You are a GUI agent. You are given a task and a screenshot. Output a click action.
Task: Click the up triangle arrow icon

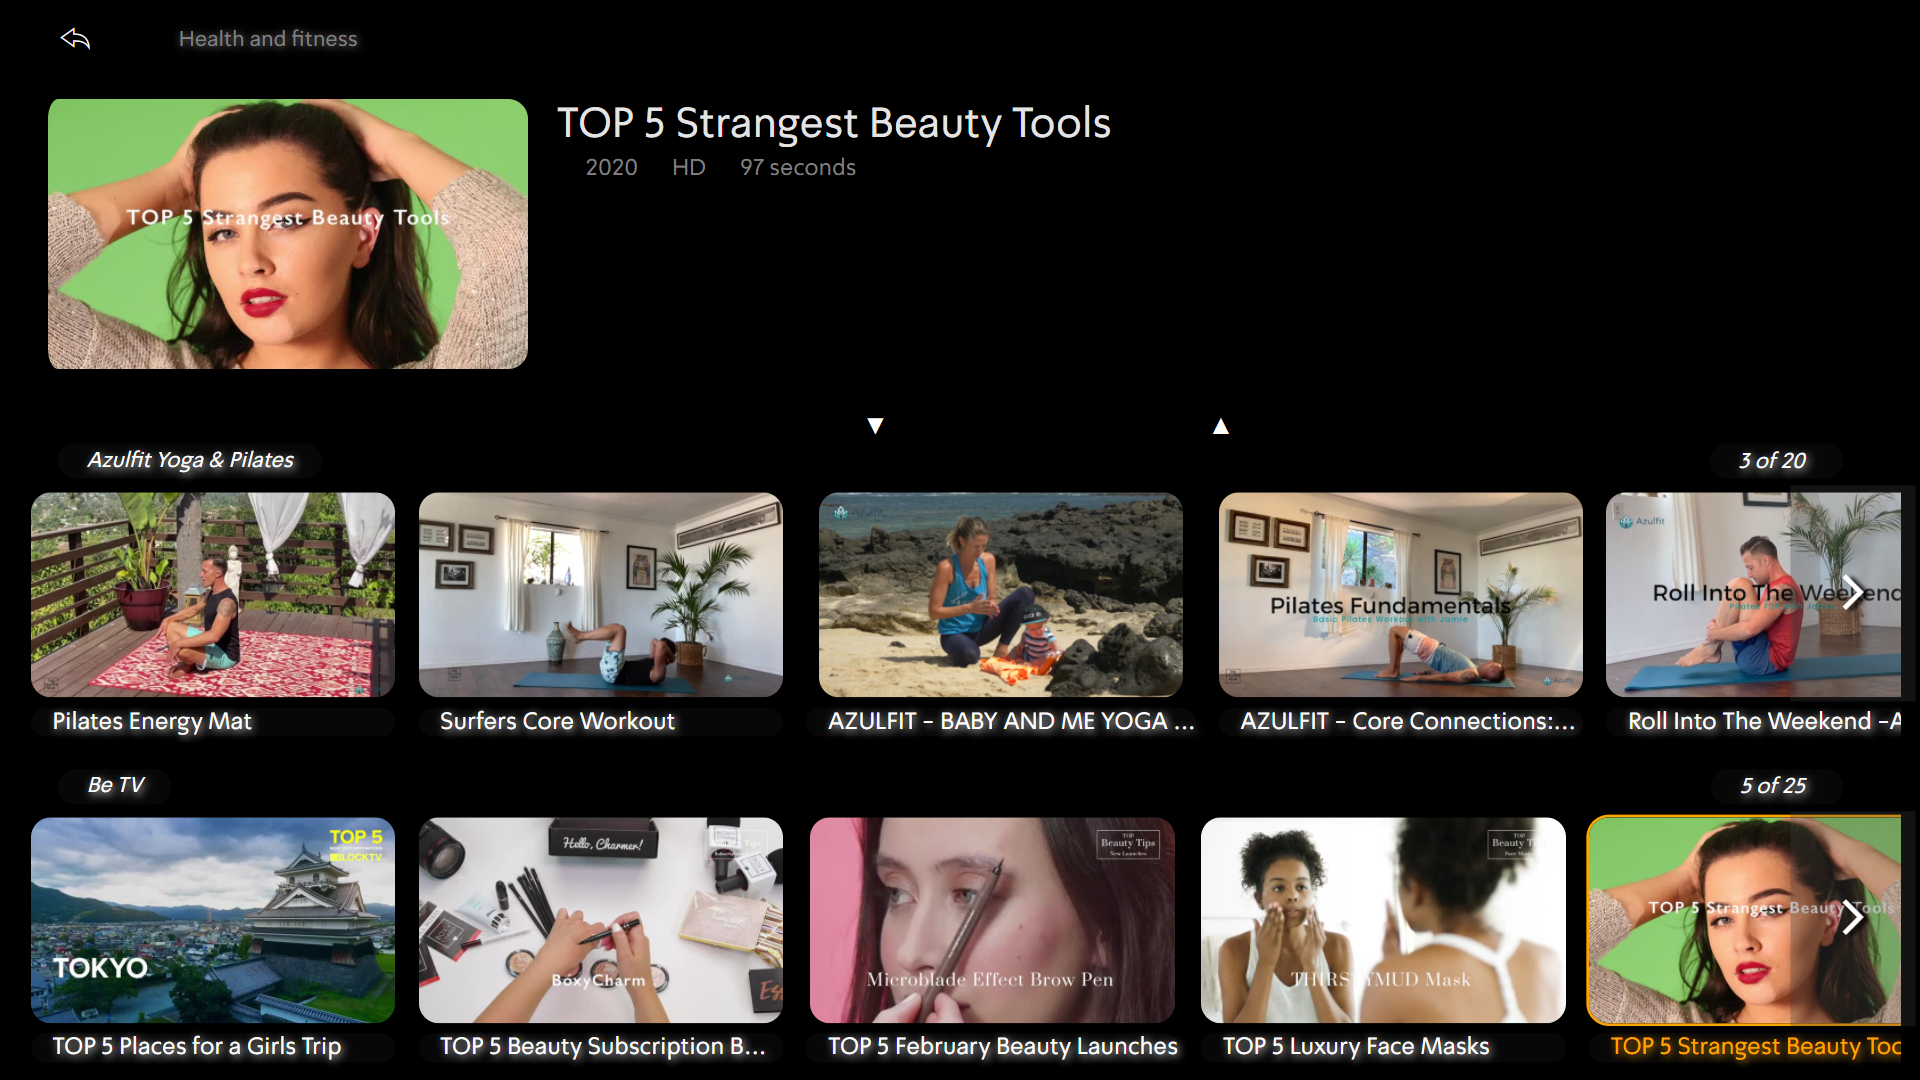1220,426
